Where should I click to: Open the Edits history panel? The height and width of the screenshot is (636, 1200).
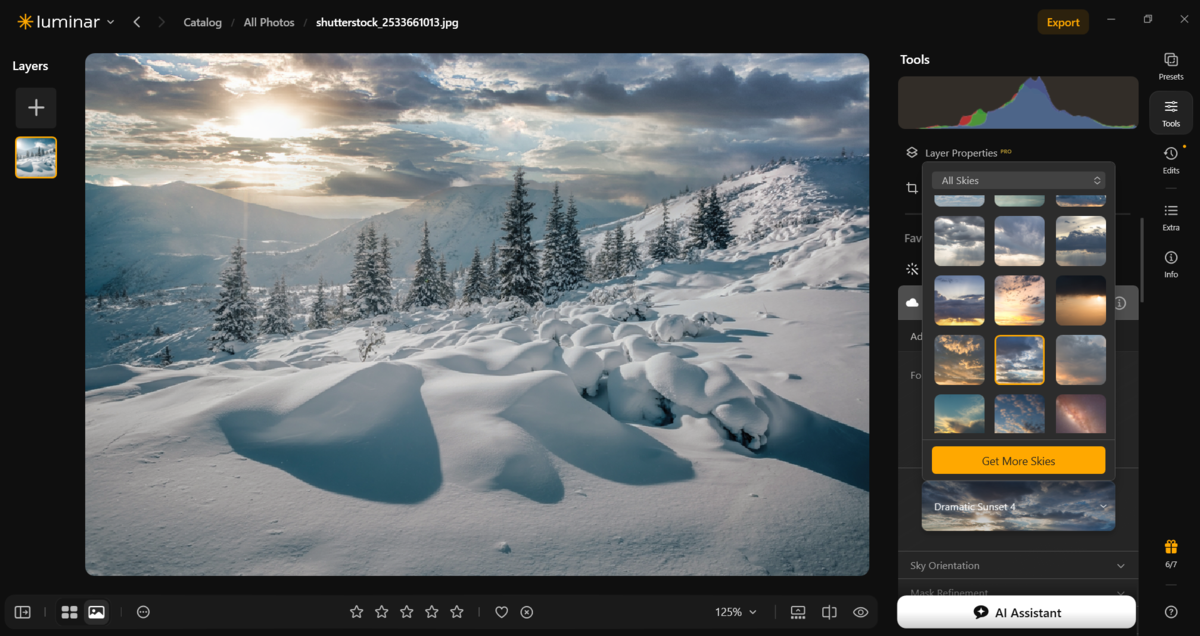[x=1170, y=160]
